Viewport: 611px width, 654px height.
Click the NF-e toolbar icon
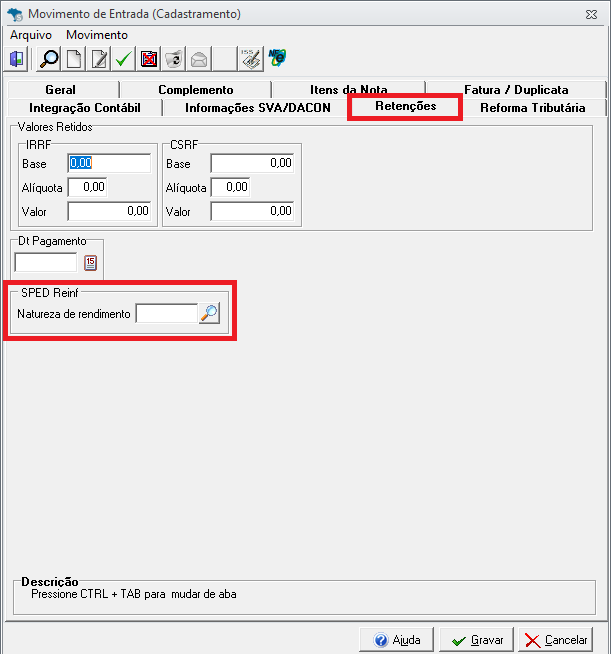tap(277, 58)
